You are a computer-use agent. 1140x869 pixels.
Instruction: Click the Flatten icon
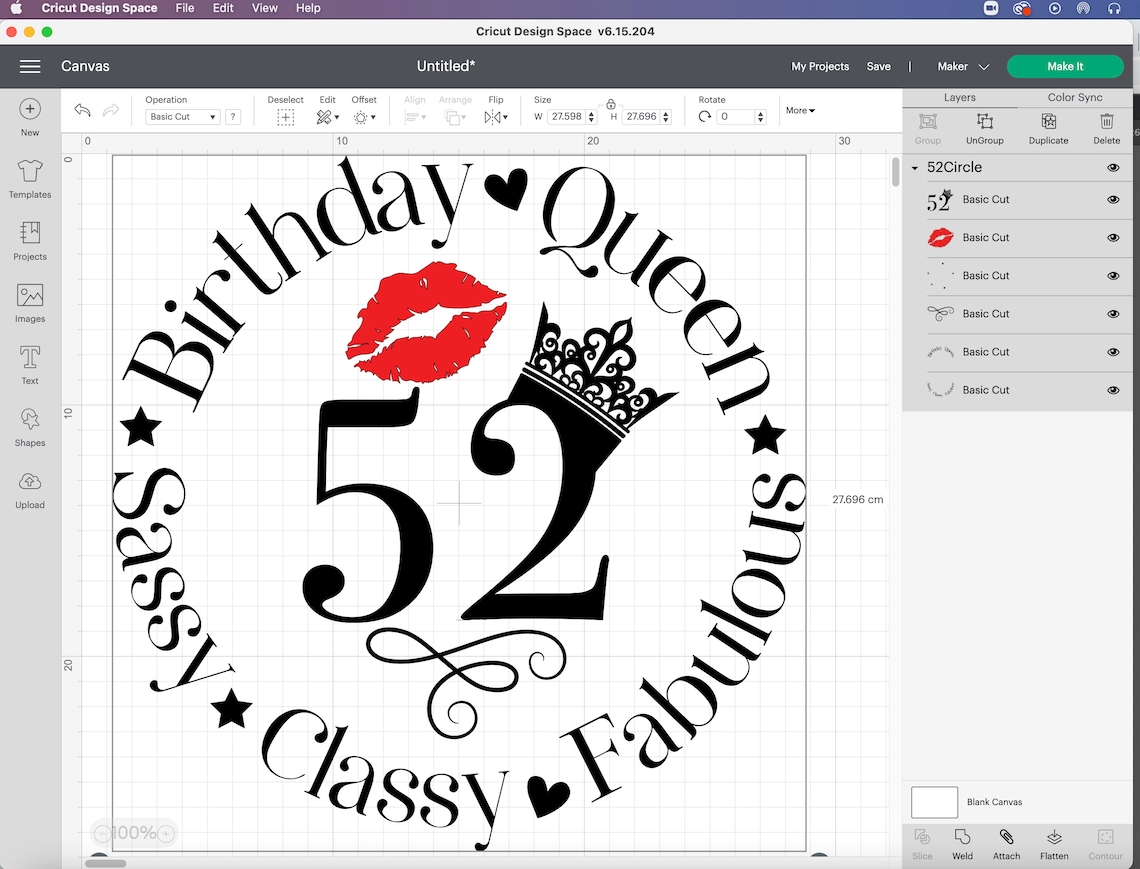1054,843
